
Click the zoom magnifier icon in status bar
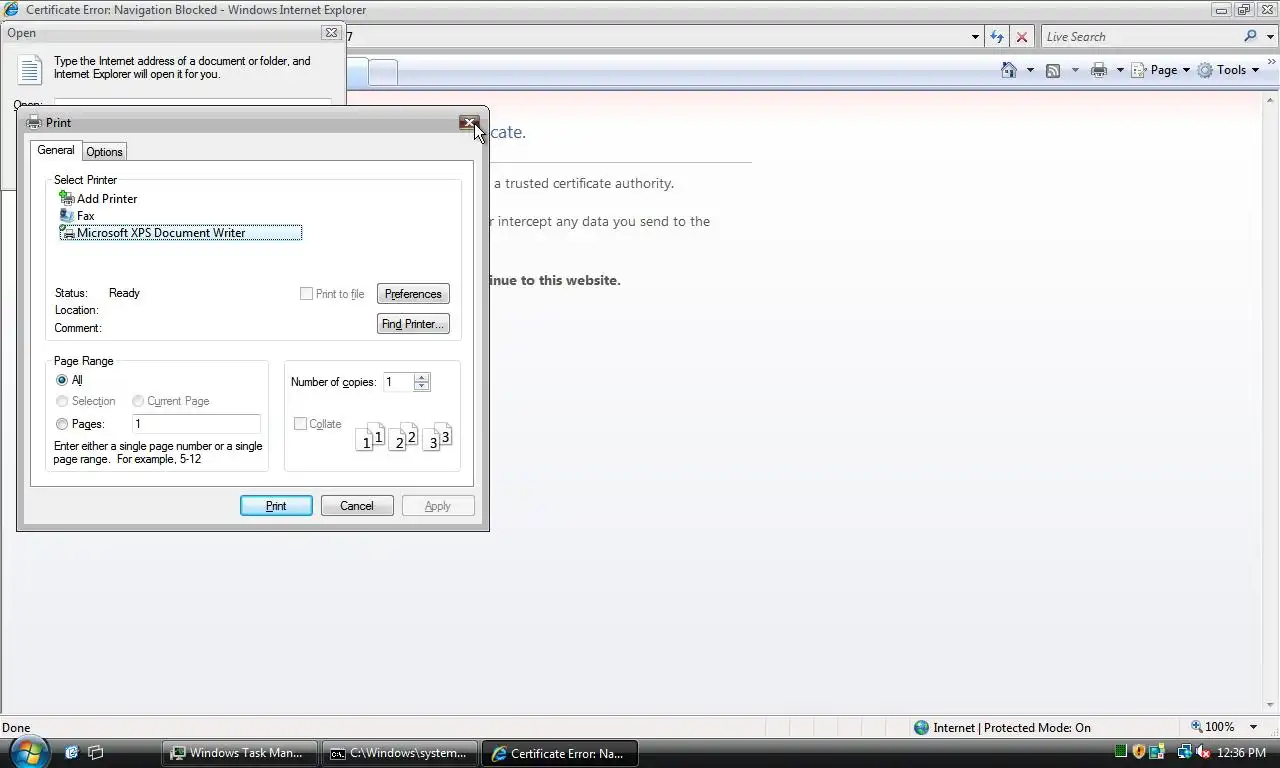coord(1197,727)
